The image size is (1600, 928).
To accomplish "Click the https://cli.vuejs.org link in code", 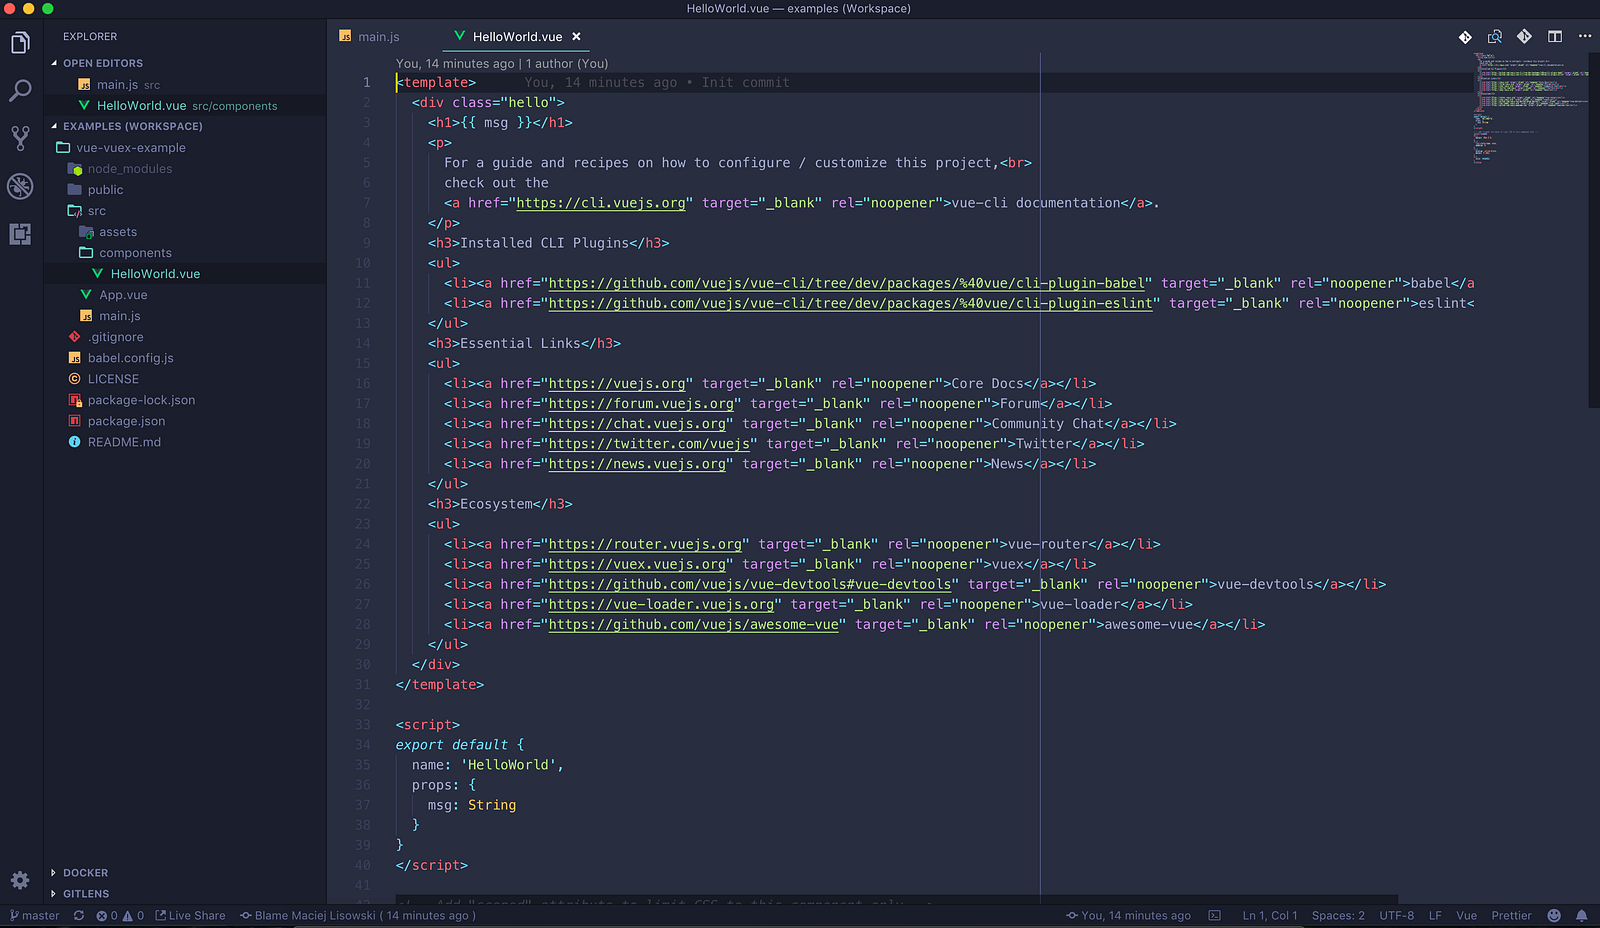I will pyautogui.click(x=601, y=203).
